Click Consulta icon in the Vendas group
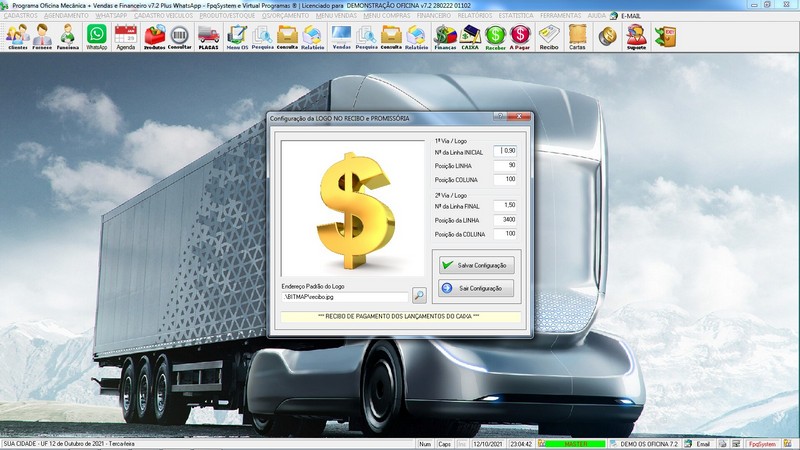 pyautogui.click(x=391, y=37)
